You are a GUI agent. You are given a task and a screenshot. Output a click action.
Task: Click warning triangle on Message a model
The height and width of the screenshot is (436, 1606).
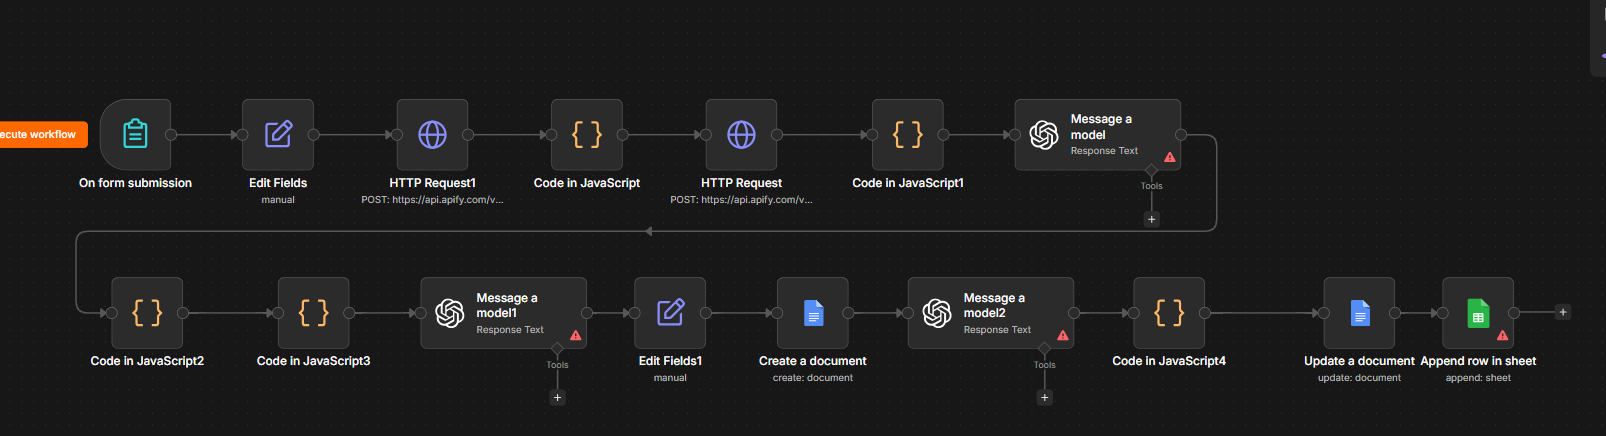1170,157
